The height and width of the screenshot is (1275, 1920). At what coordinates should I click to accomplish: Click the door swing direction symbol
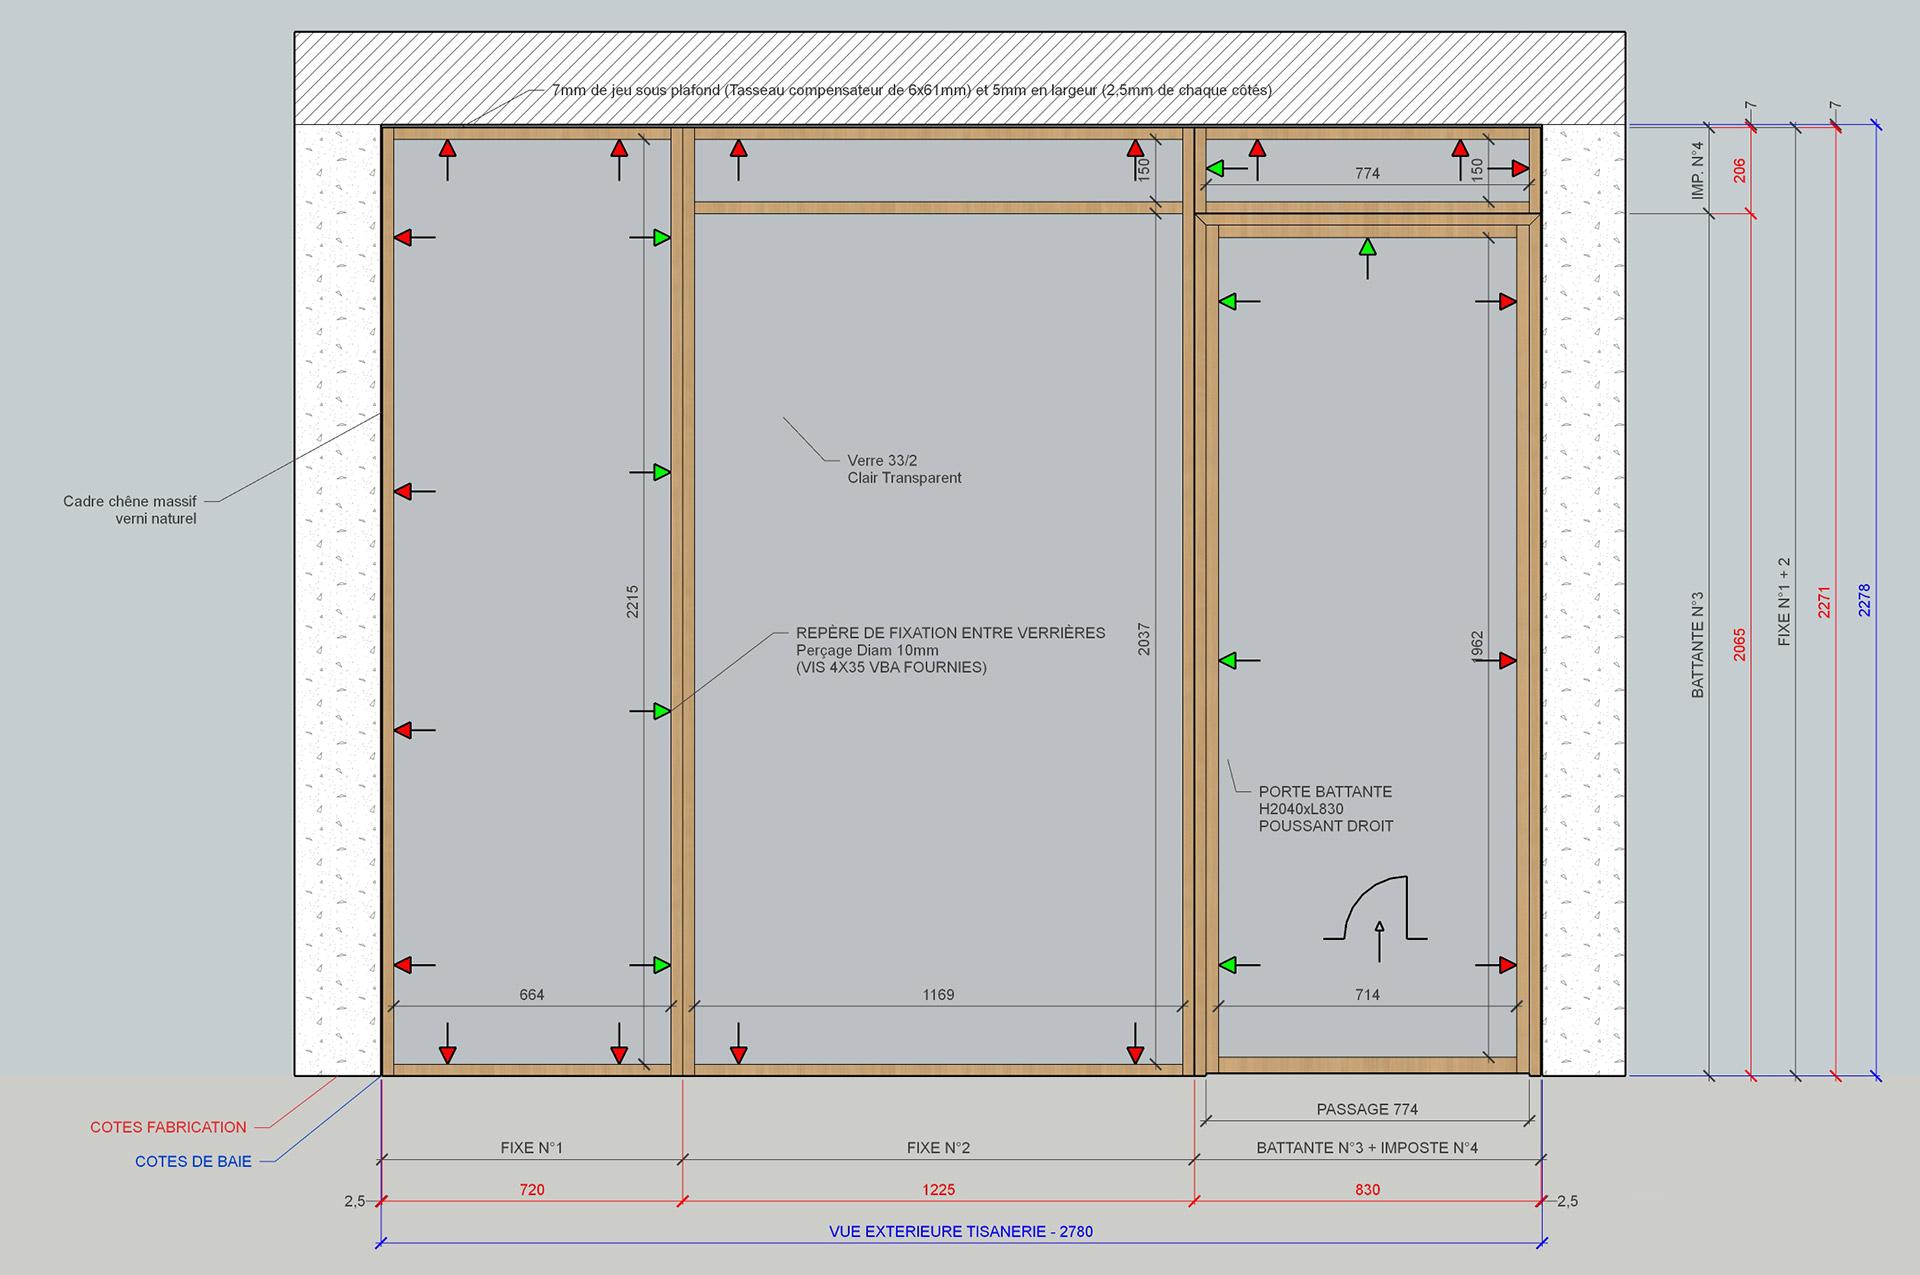point(1375,919)
